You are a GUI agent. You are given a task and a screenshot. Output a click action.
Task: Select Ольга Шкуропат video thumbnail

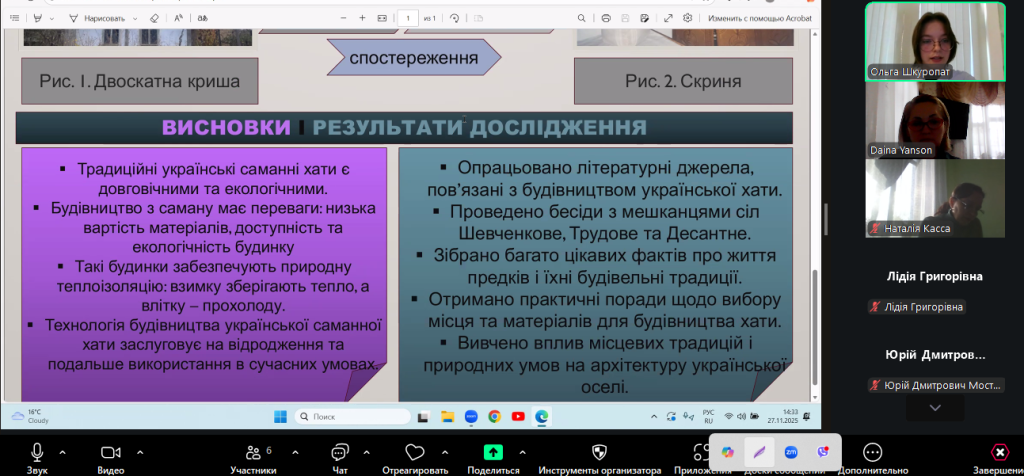[934, 42]
